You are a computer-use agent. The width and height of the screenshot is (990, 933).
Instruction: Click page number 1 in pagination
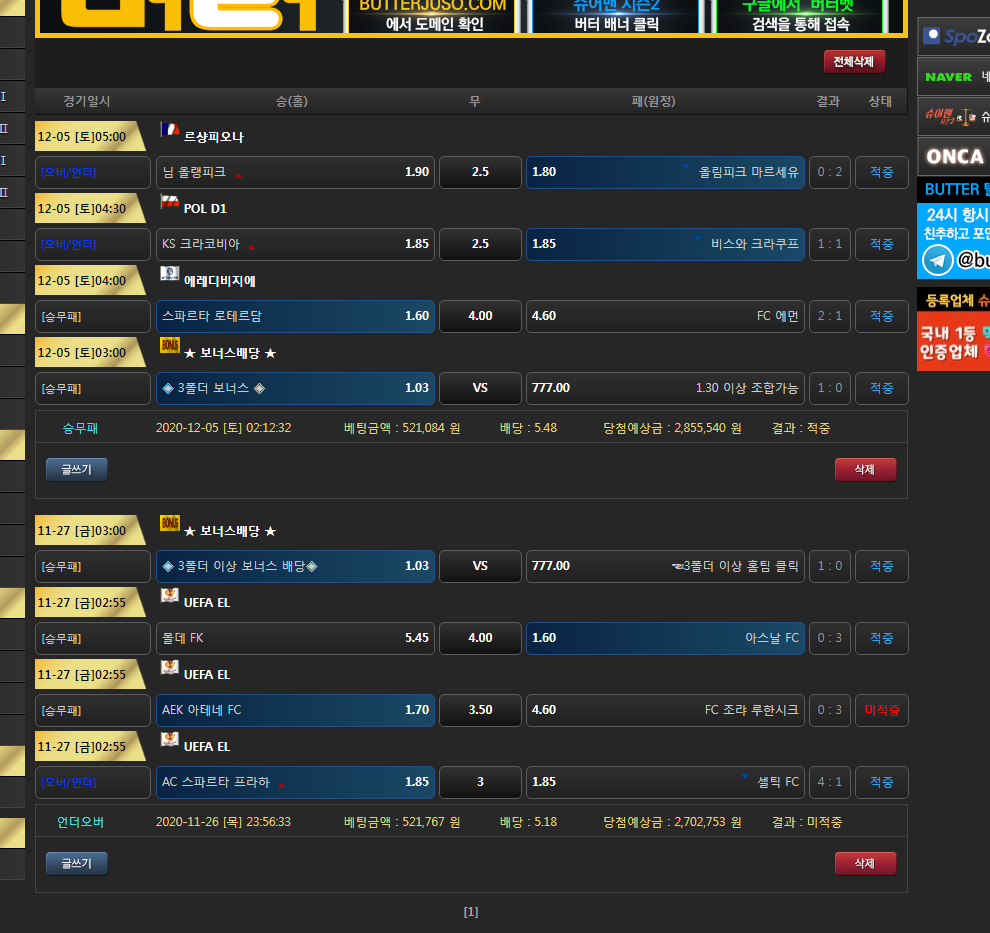[x=471, y=912]
